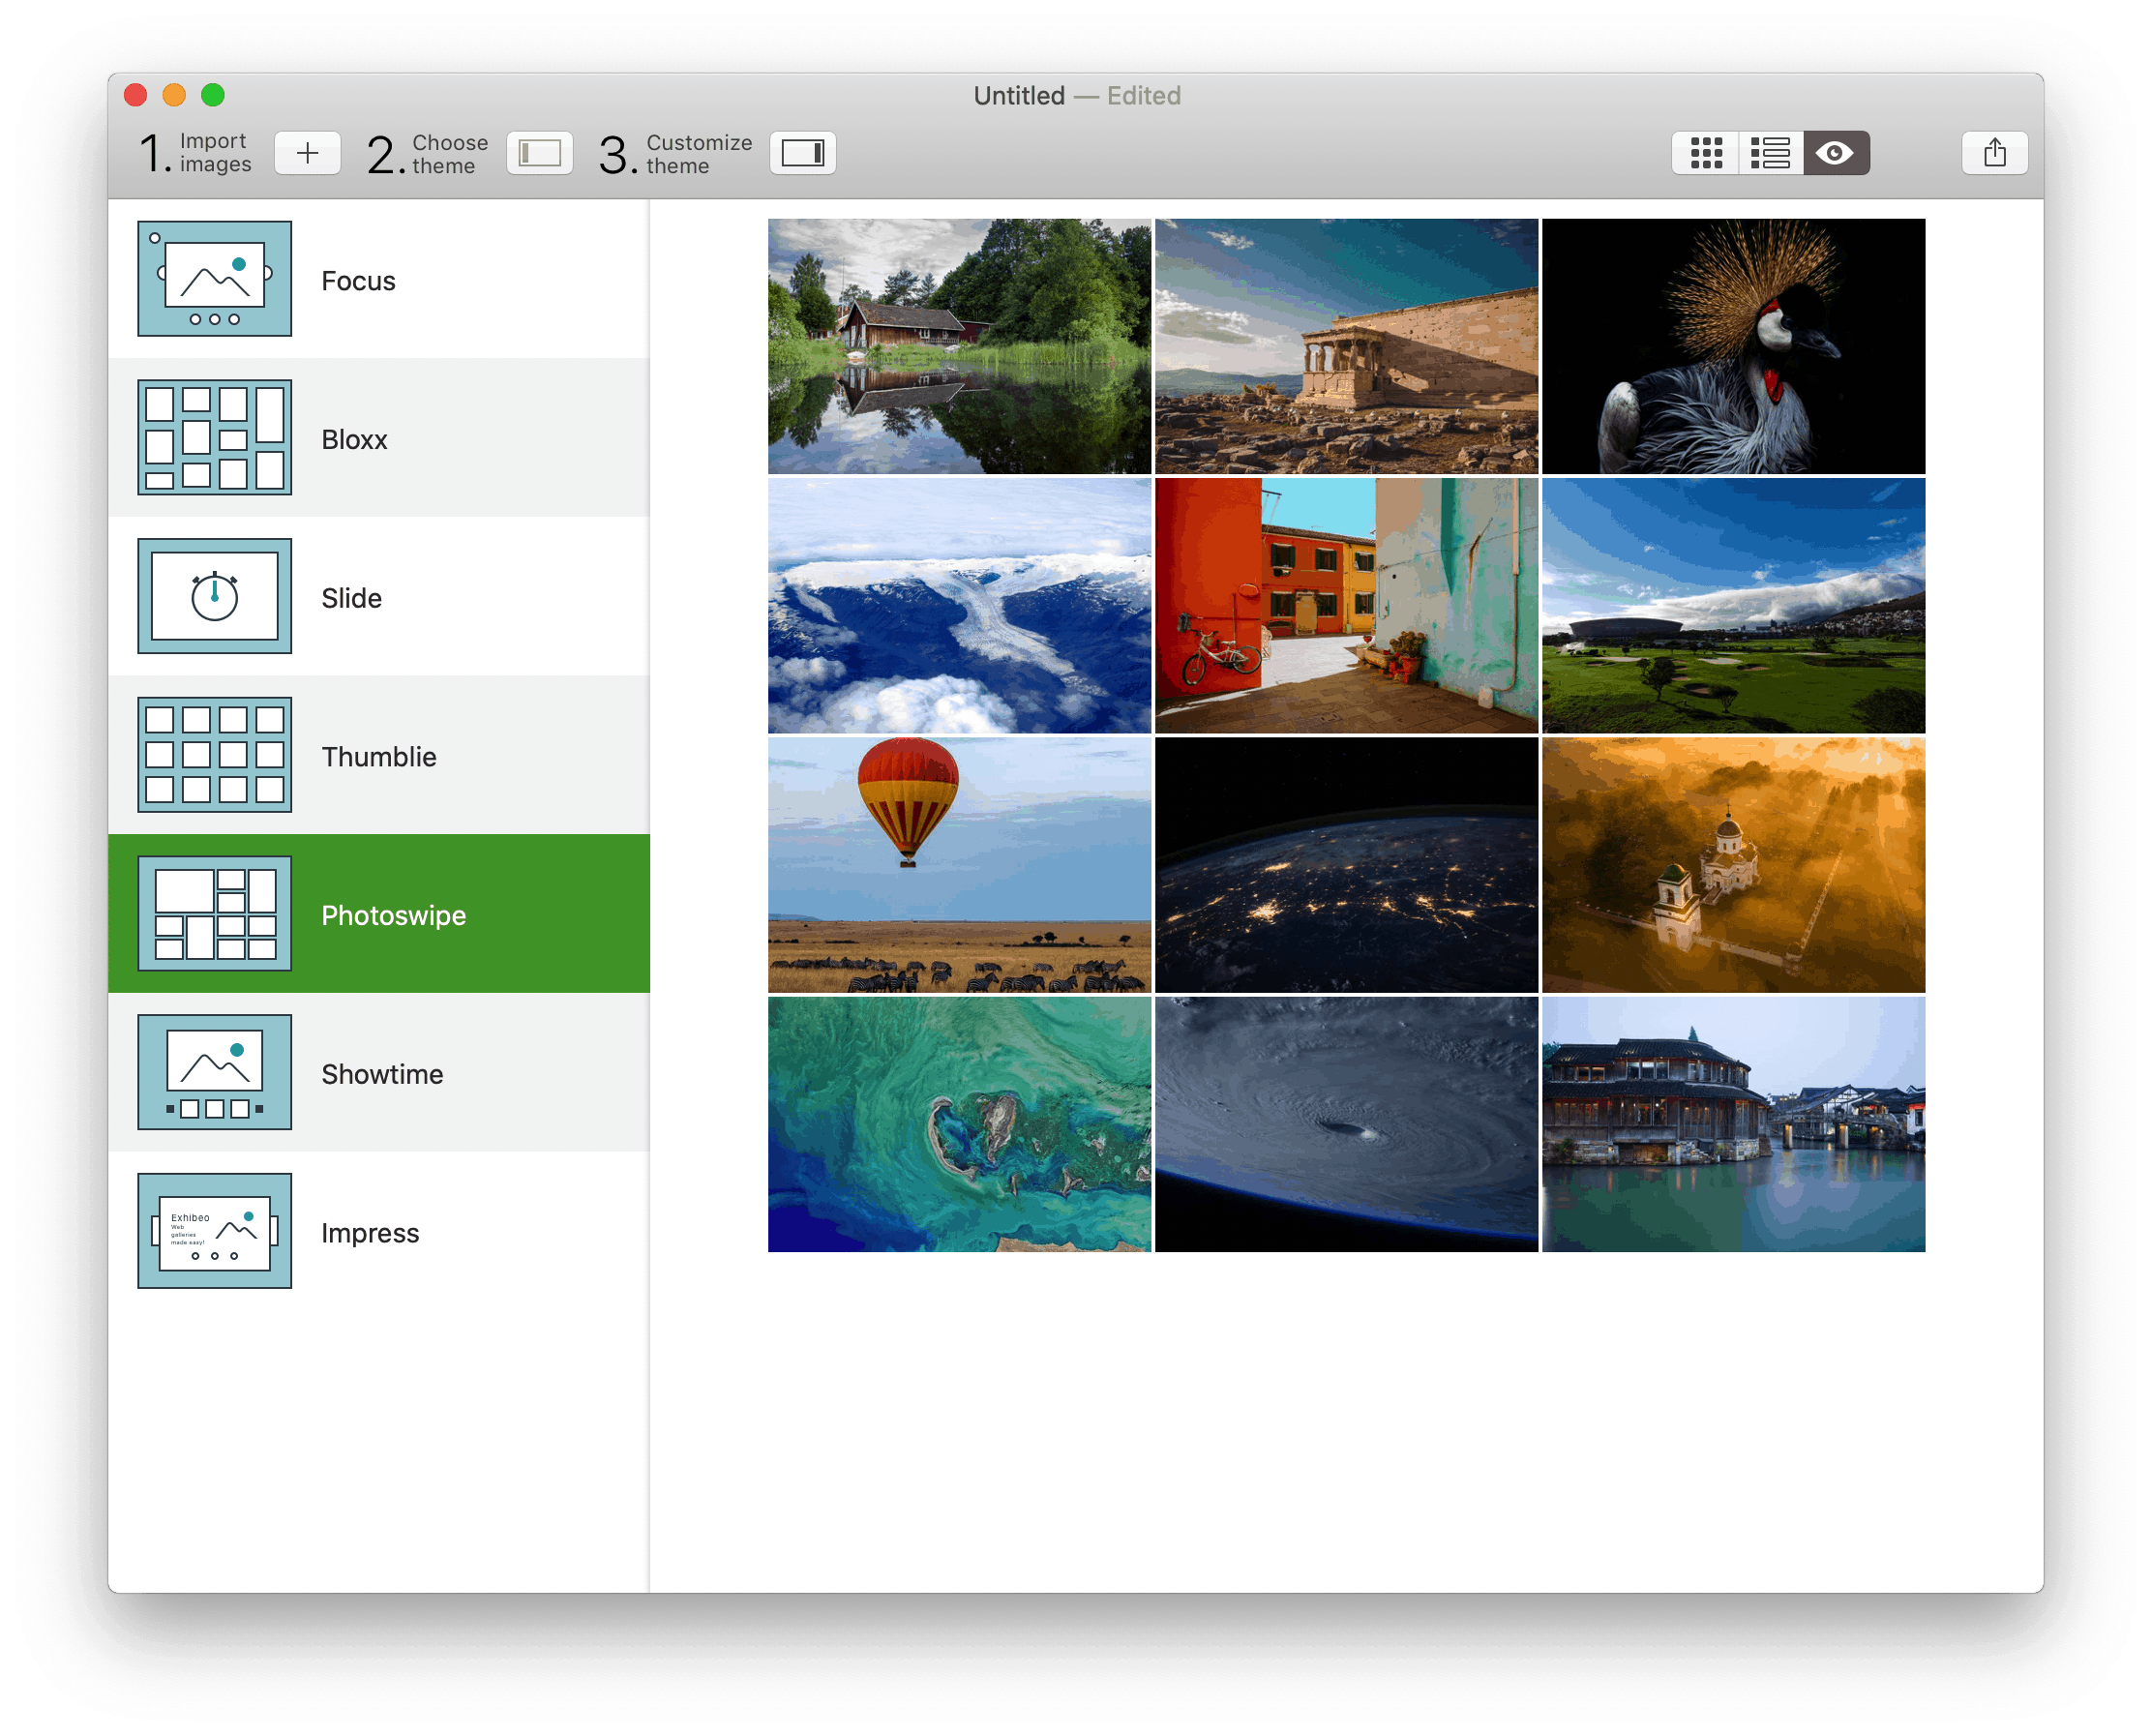Choose the Slide theme with stopwatch icon

point(215,597)
